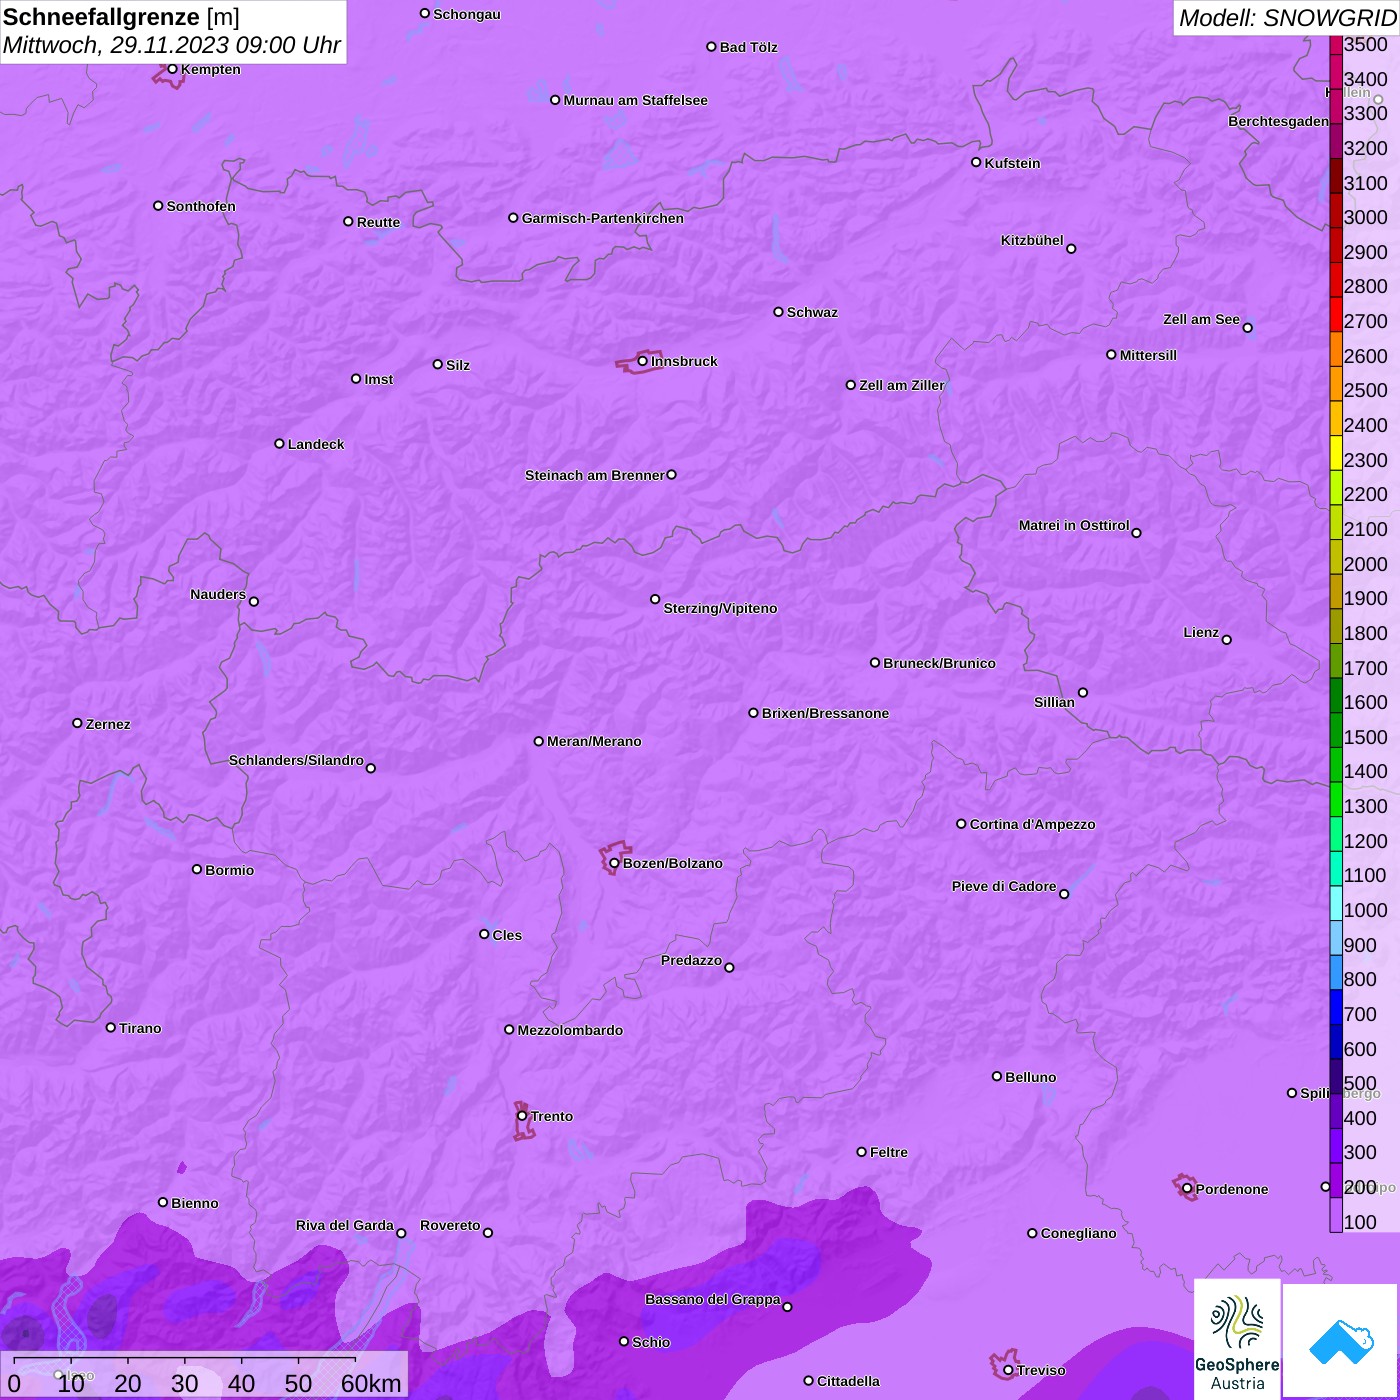Viewport: 1400px width, 1400px height.
Task: Select the Lienz location marker dot
Action: (x=1227, y=640)
